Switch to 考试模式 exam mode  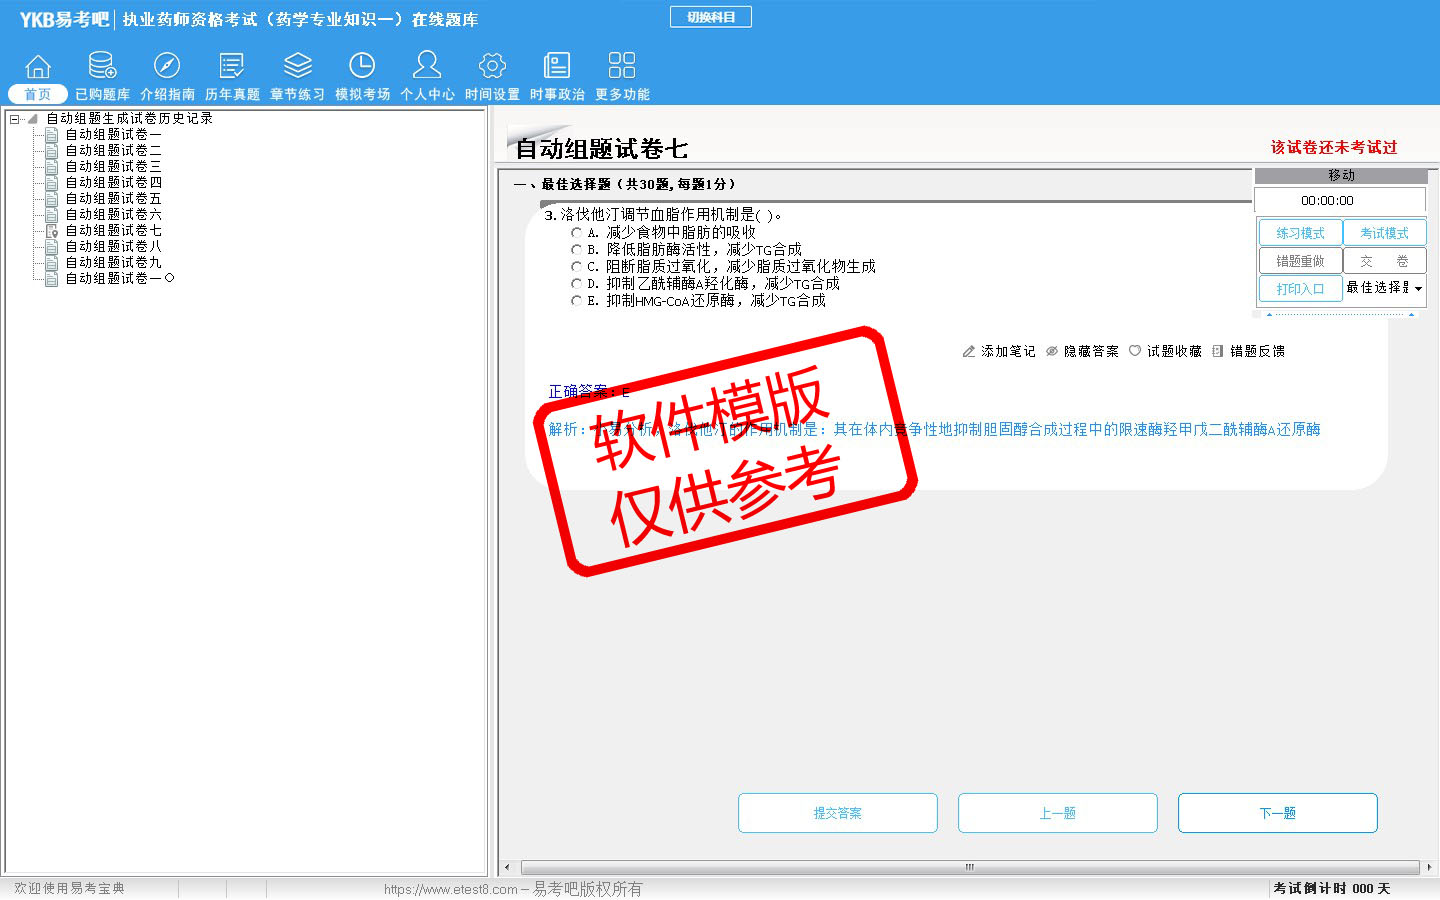coord(1384,233)
